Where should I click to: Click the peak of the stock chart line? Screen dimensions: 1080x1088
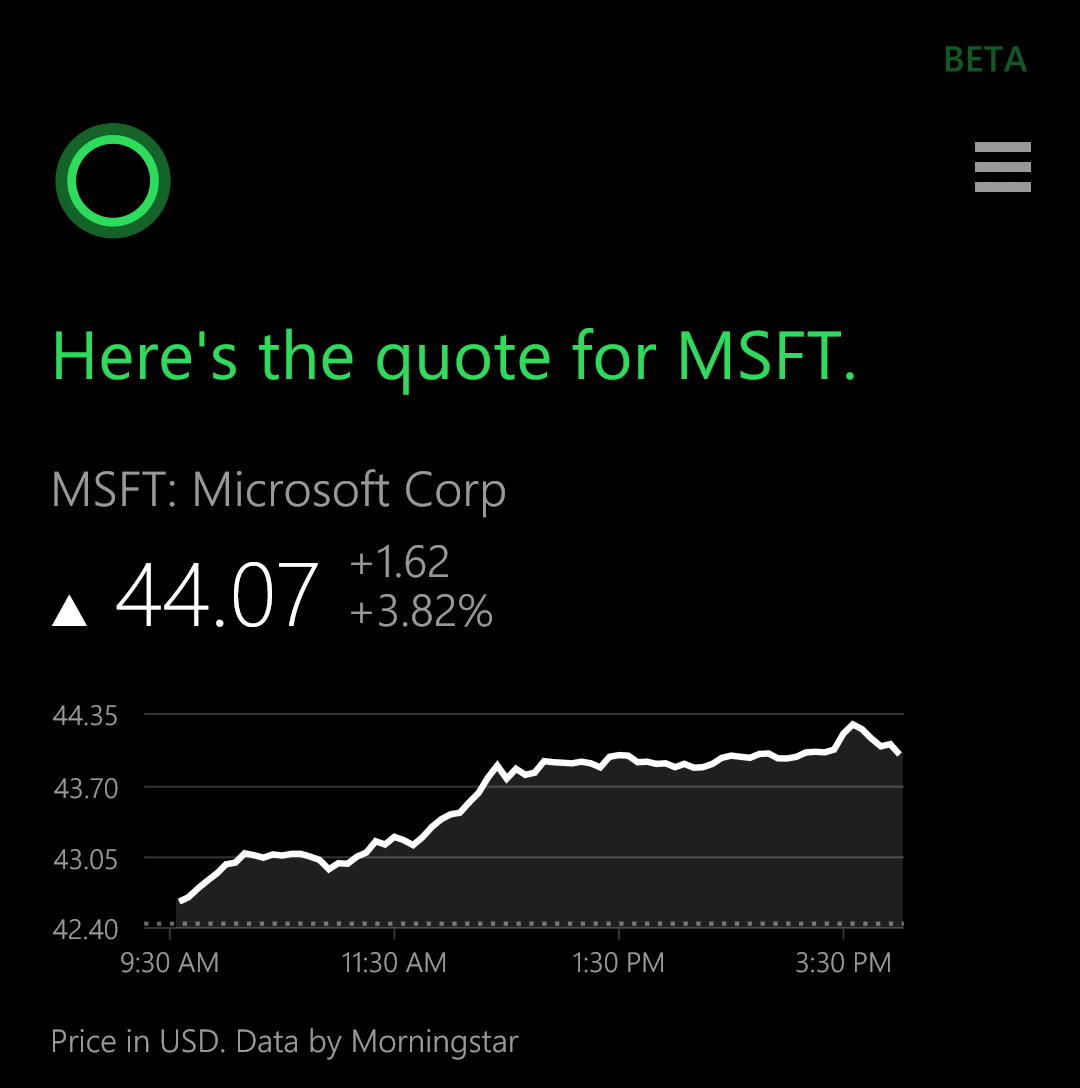tap(853, 724)
